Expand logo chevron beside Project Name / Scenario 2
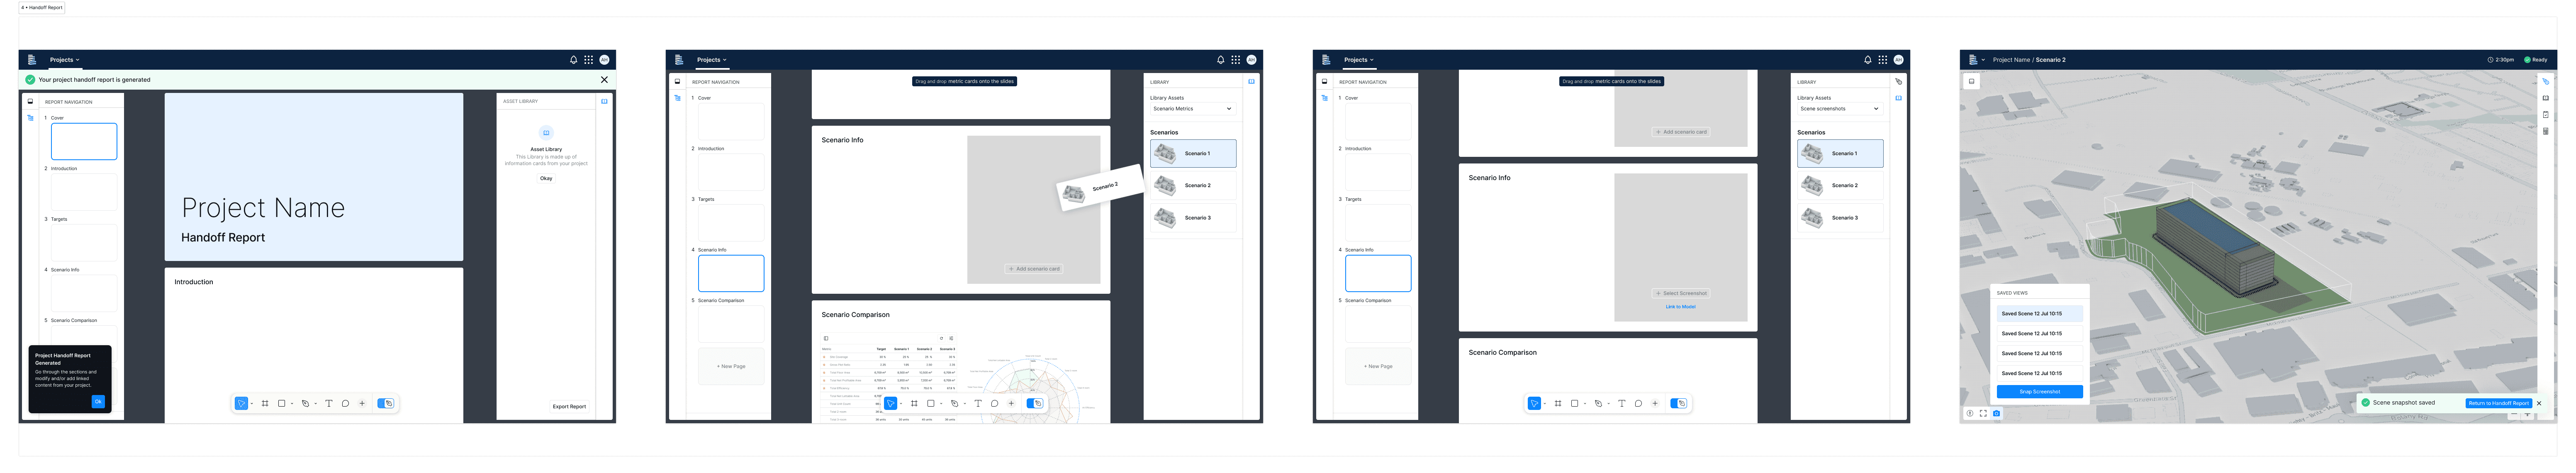This screenshot has height=473, width=2576. pos(1983,60)
